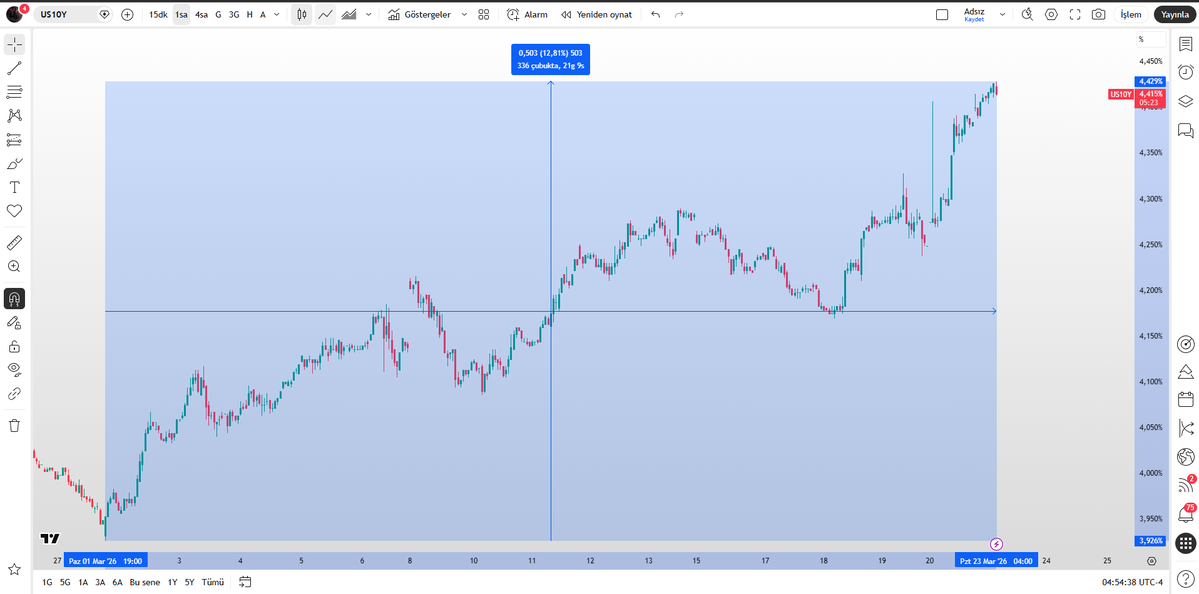Viewport: 1199px width, 594px height.
Task: Toggle stay in drawing mode
Action: [x=15, y=323]
